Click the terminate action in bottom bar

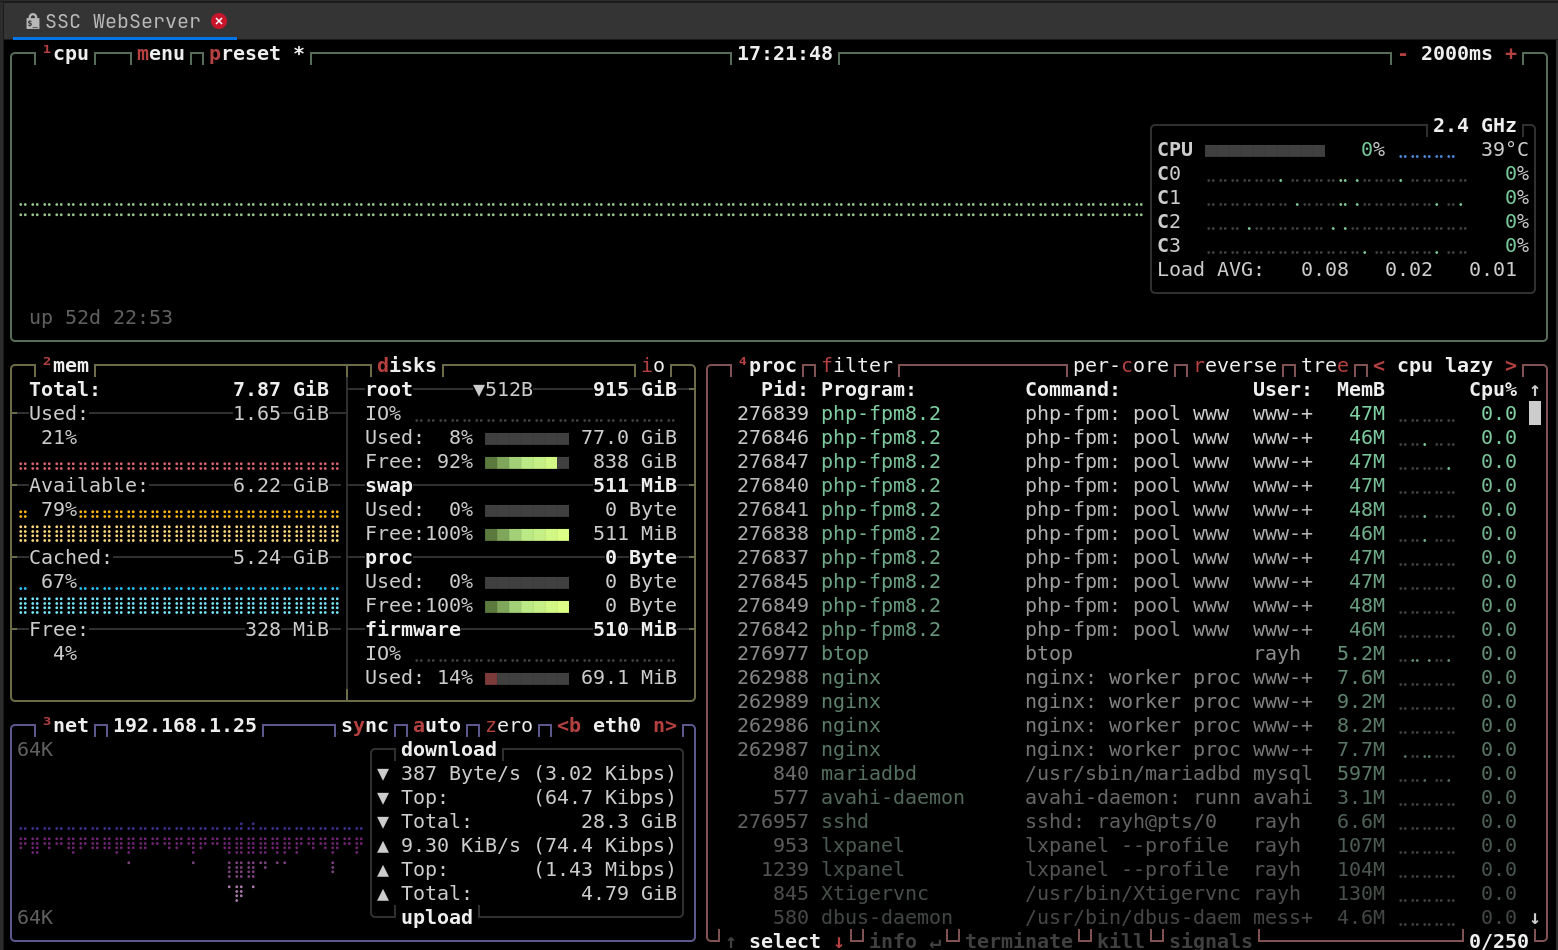click(x=1019, y=940)
